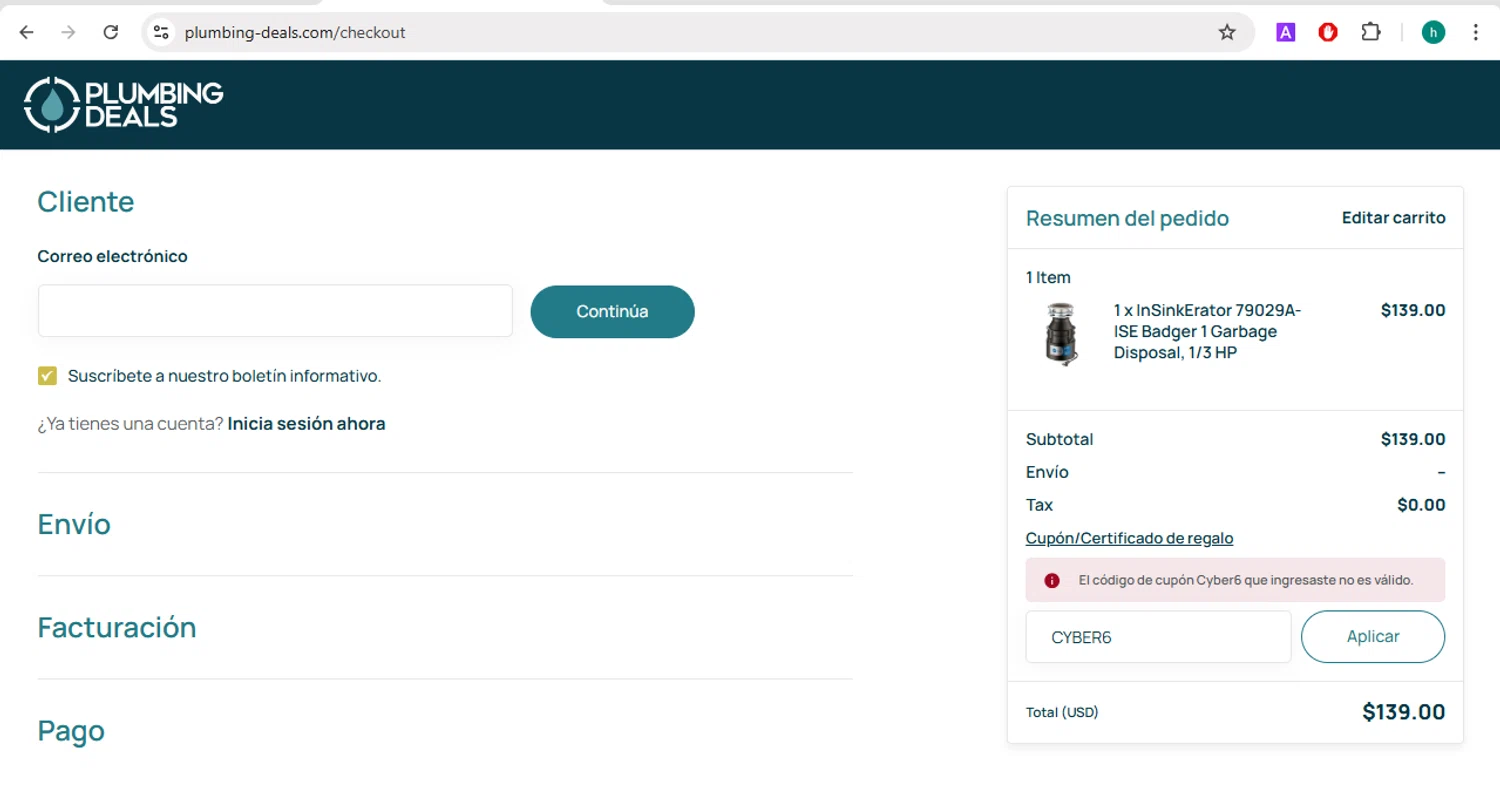Click the invalid coupon error message text
The image size is (1500, 801).
click(1246, 580)
